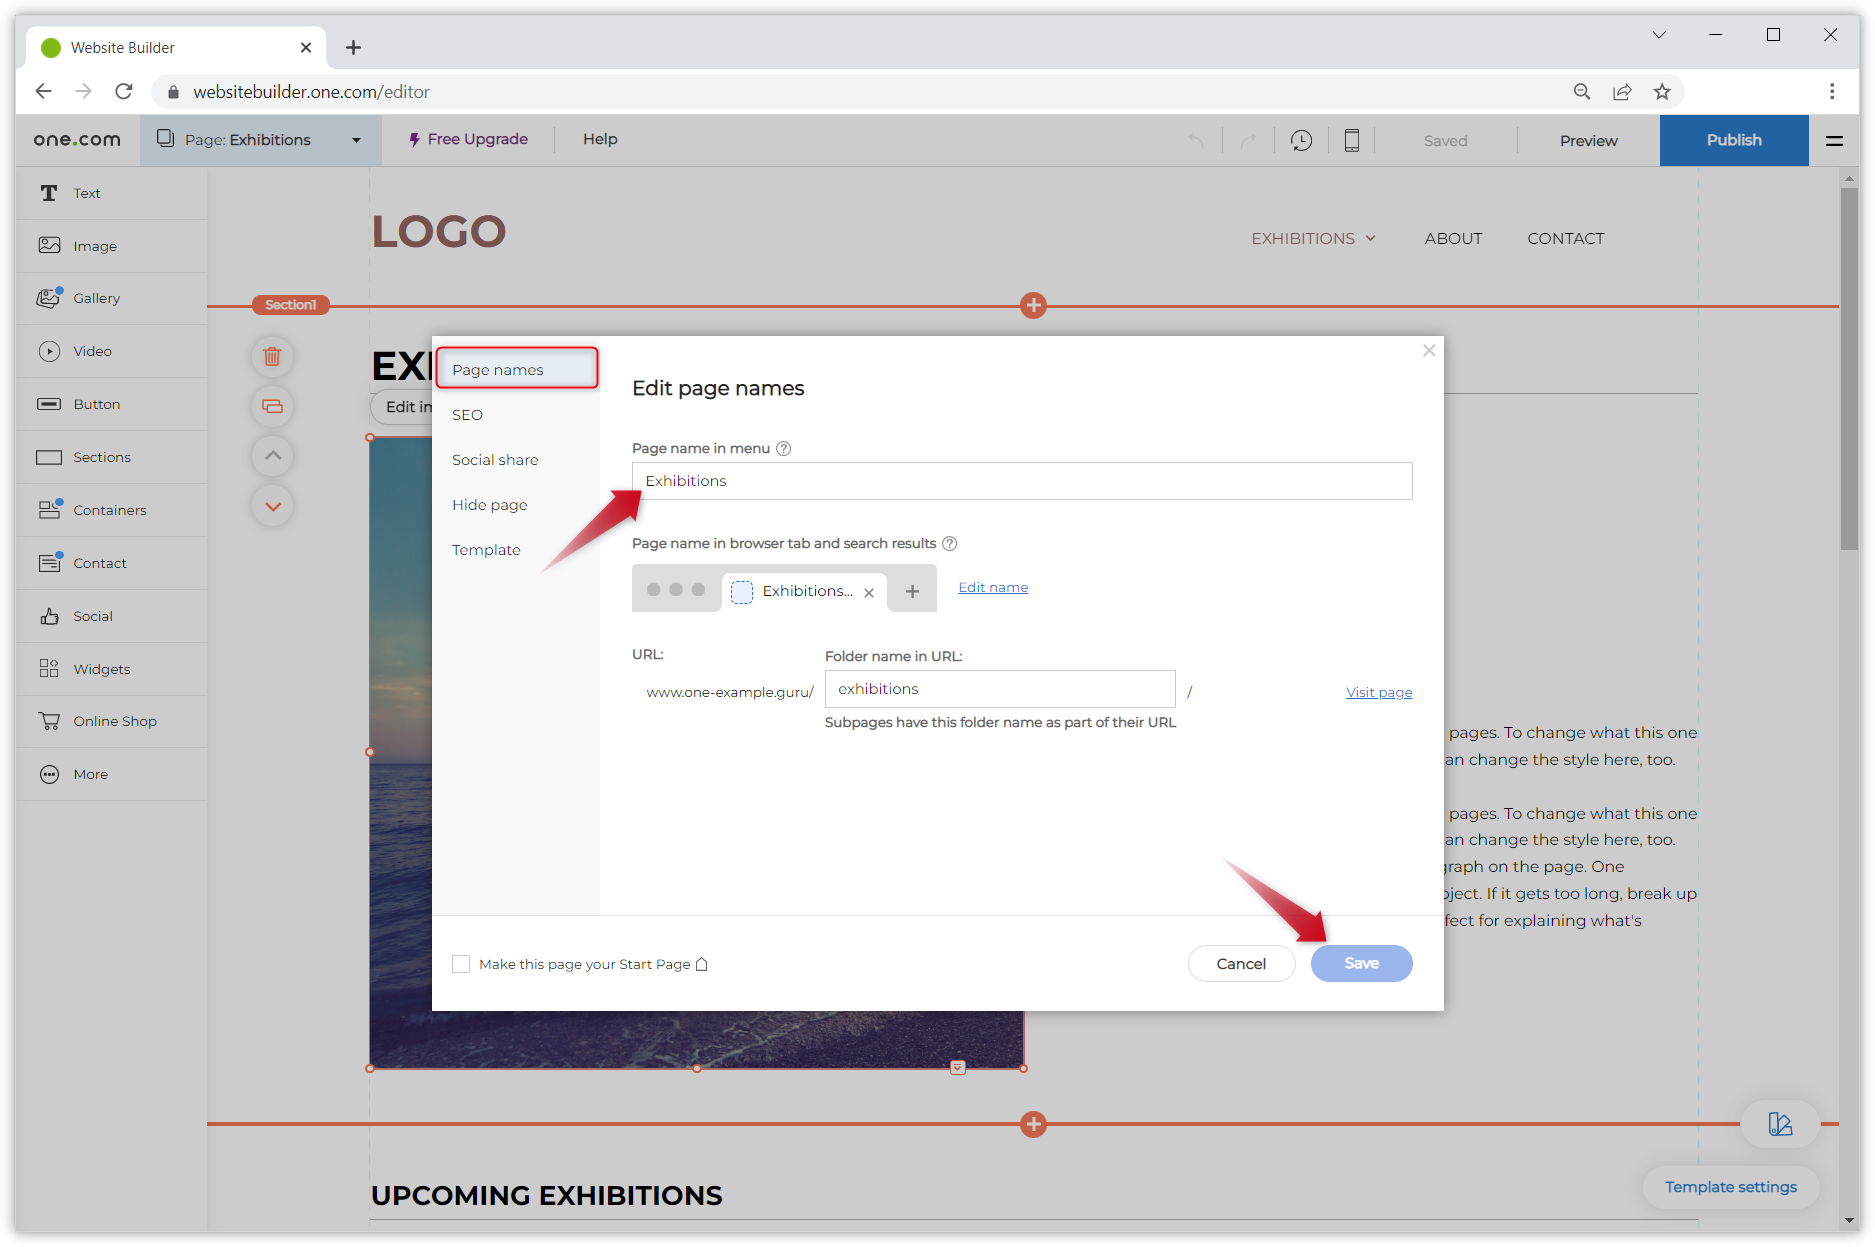Click the undo arrow in top bar

click(1196, 141)
